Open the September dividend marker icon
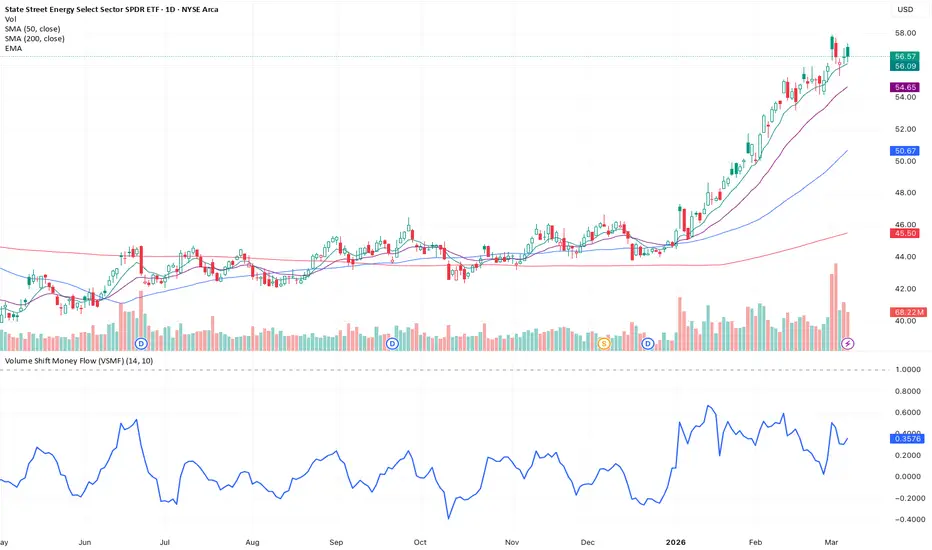Image resolution: width=932 pixels, height=550 pixels. 392,343
